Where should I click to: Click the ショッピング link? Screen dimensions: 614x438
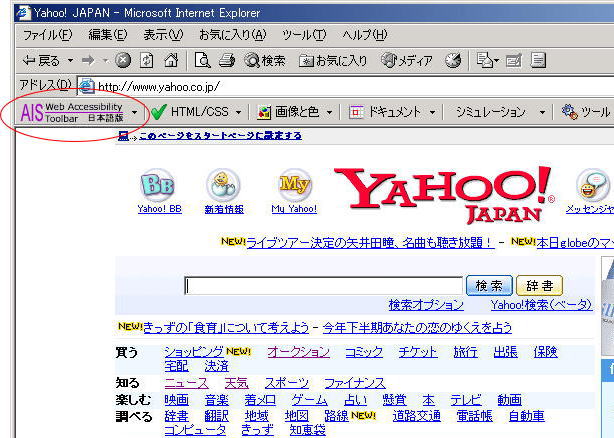click(x=194, y=352)
